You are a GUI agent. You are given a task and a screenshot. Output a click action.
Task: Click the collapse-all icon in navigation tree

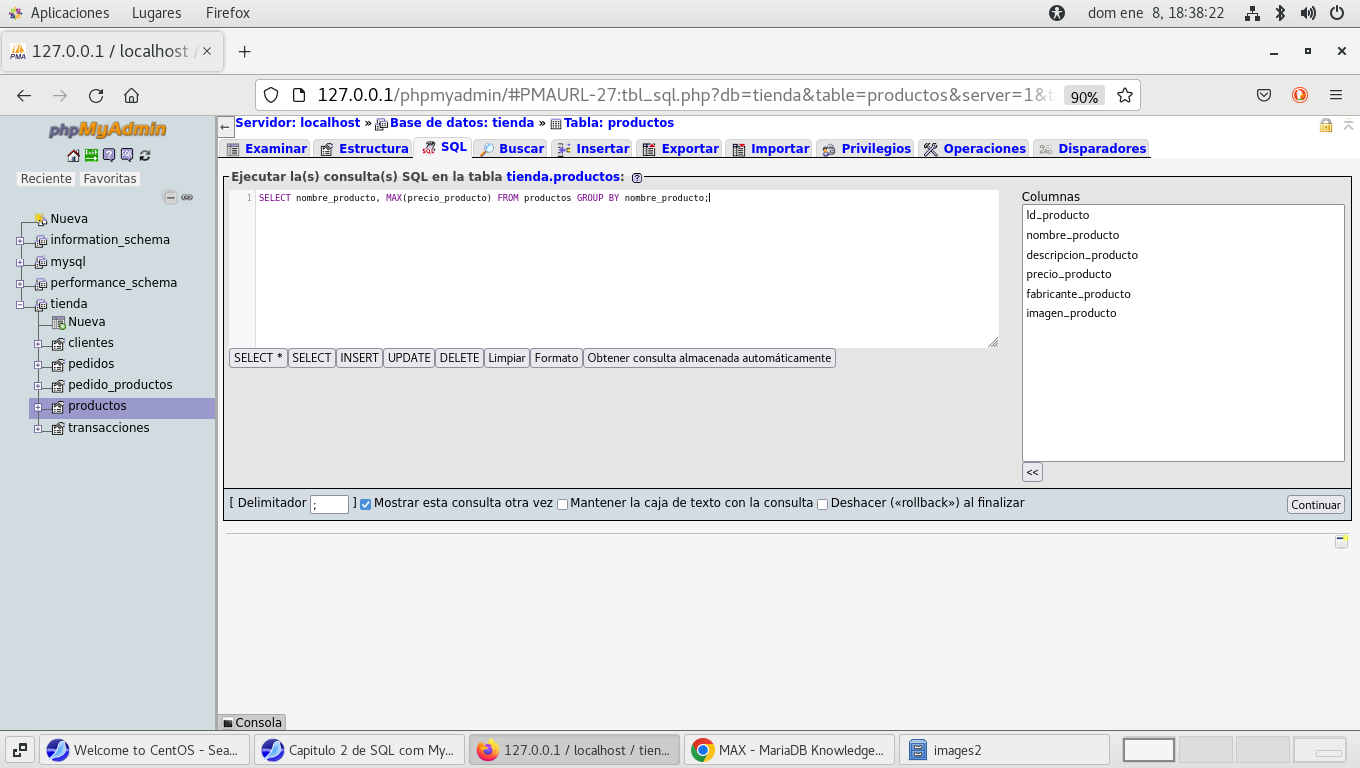point(170,197)
